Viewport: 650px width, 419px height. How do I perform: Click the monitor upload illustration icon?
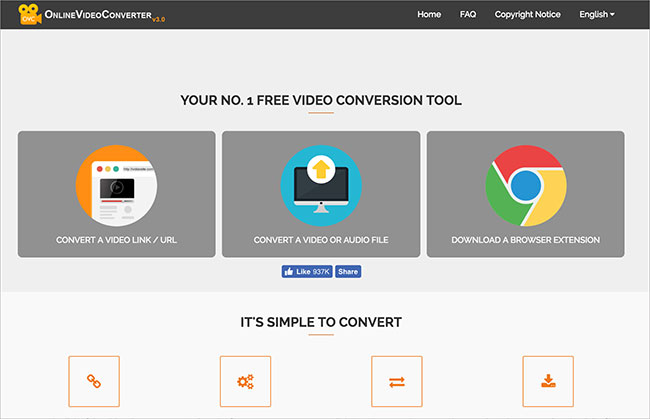click(x=321, y=185)
